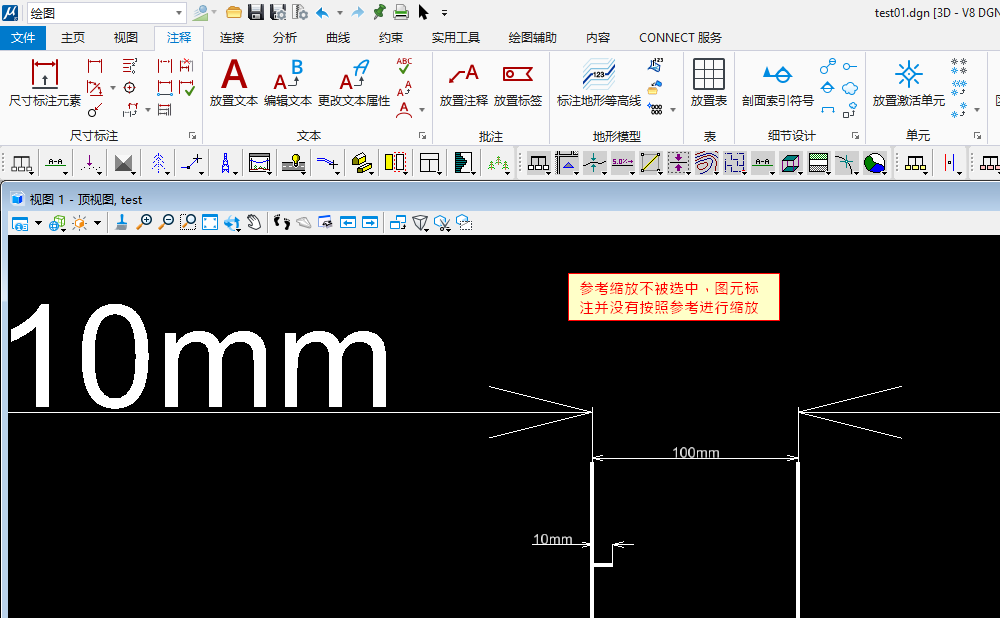
Task: Expand the angular dimension tool dropdown arrow
Action: (x=113, y=88)
